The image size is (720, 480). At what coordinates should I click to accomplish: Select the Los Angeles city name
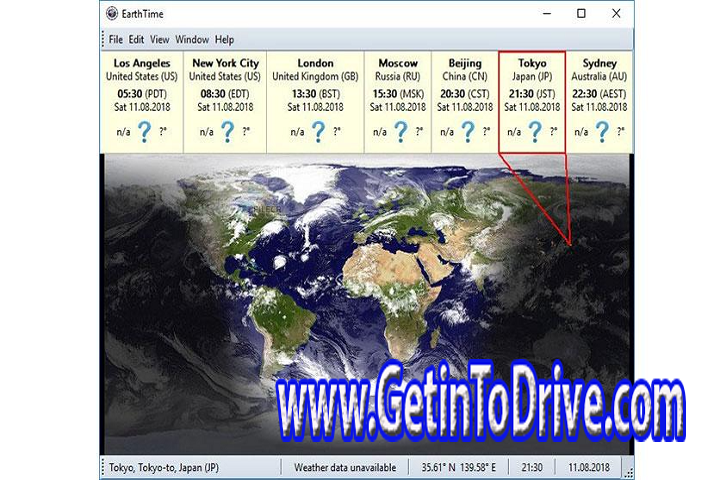click(142, 63)
